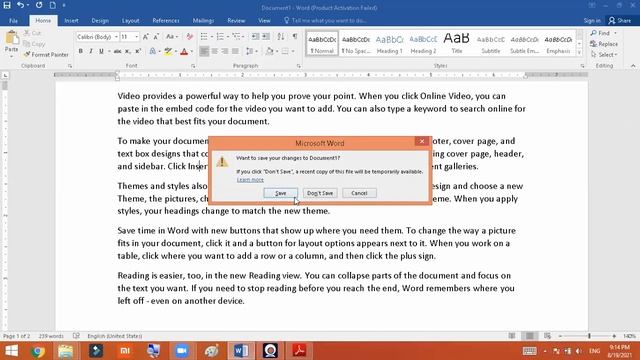Toggle Bold formatting
The width and height of the screenshot is (640, 360).
(80, 51)
